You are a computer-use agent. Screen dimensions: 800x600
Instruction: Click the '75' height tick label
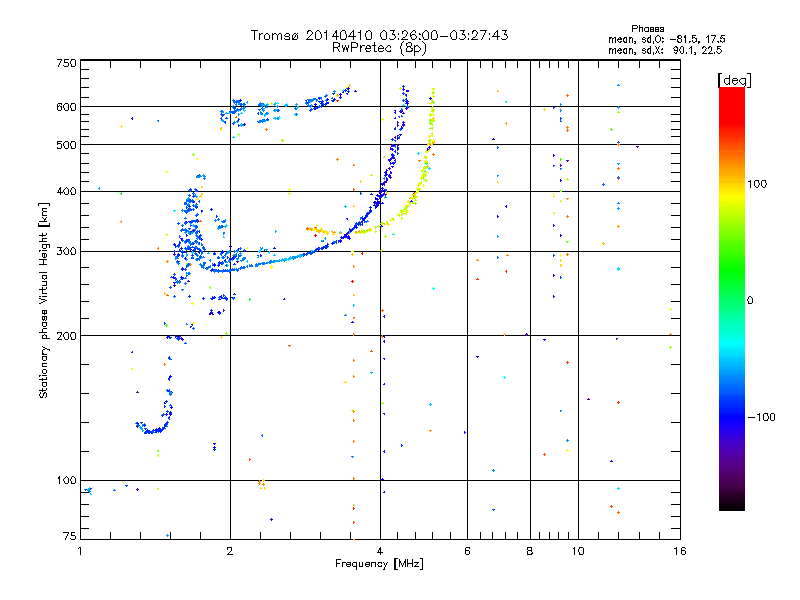pyautogui.click(x=70, y=536)
